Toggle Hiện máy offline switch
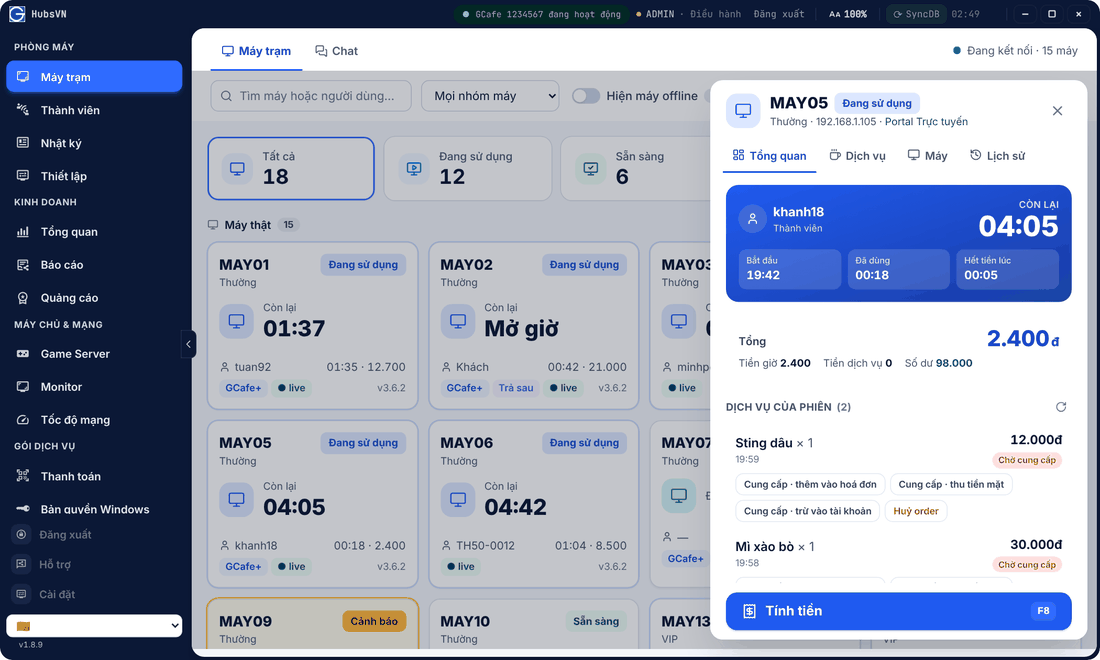 pyautogui.click(x=586, y=96)
